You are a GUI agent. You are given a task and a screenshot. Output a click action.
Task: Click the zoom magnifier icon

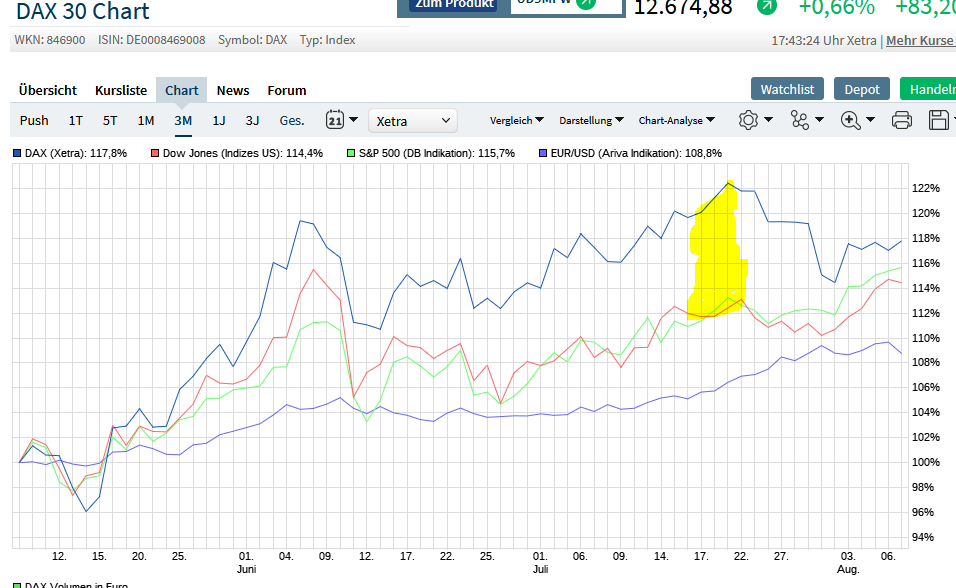(x=850, y=120)
